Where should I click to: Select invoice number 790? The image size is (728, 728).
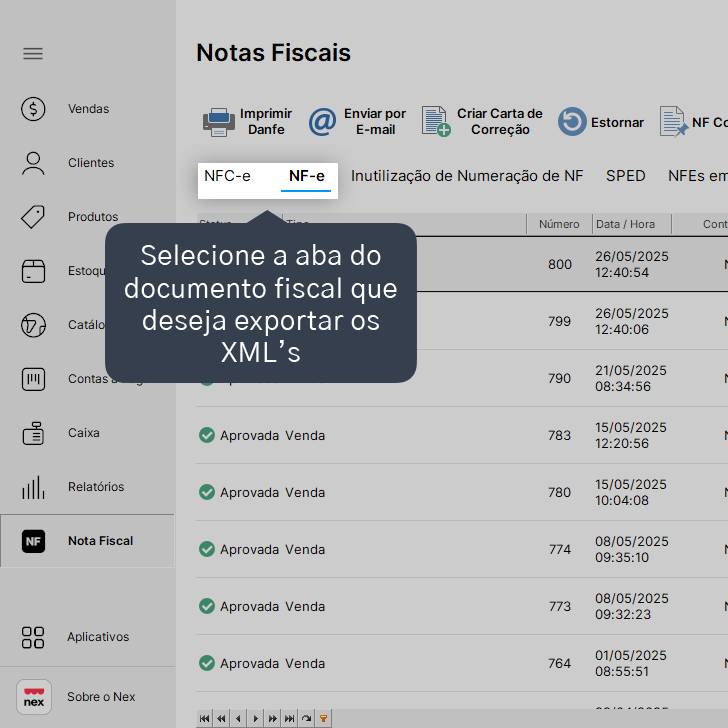tap(559, 379)
